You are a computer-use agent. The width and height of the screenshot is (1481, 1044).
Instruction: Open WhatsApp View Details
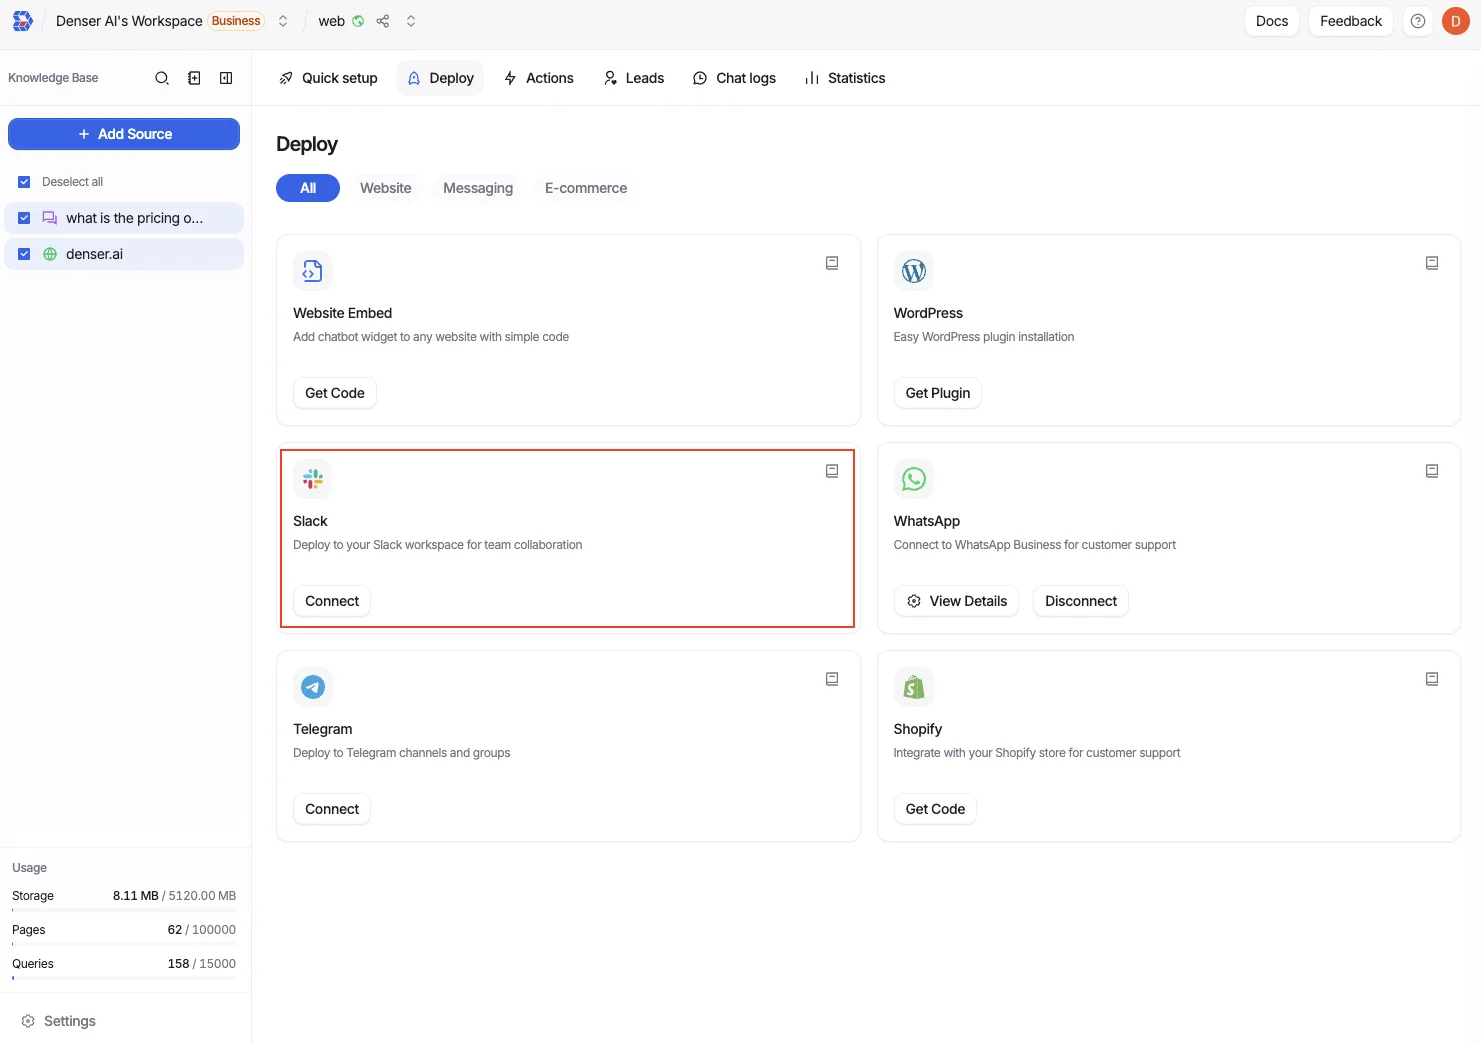[956, 601]
